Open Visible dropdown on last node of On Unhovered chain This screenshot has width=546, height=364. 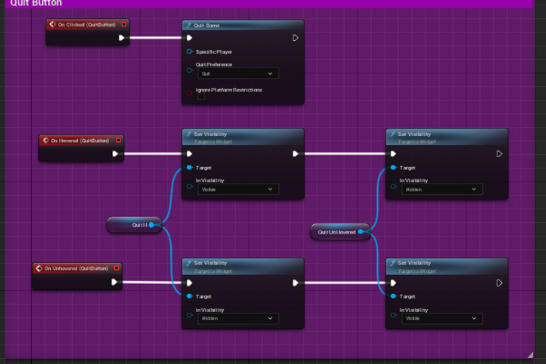(442, 318)
